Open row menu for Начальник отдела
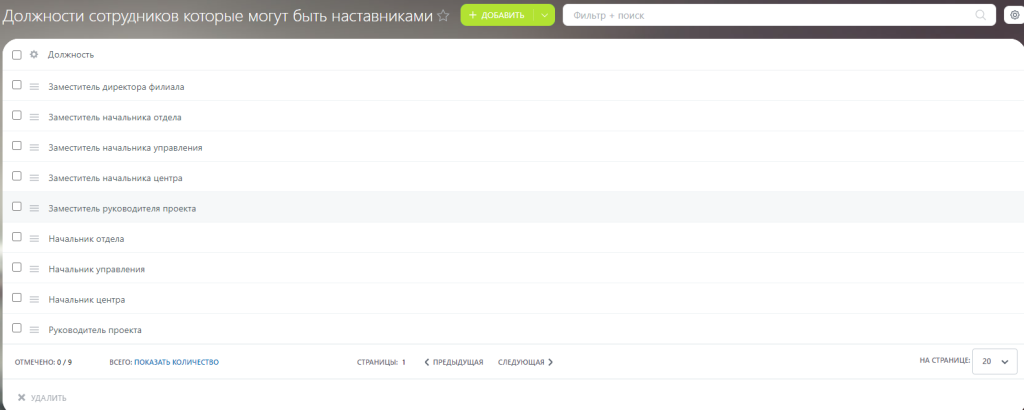1024x410 pixels. 34,239
